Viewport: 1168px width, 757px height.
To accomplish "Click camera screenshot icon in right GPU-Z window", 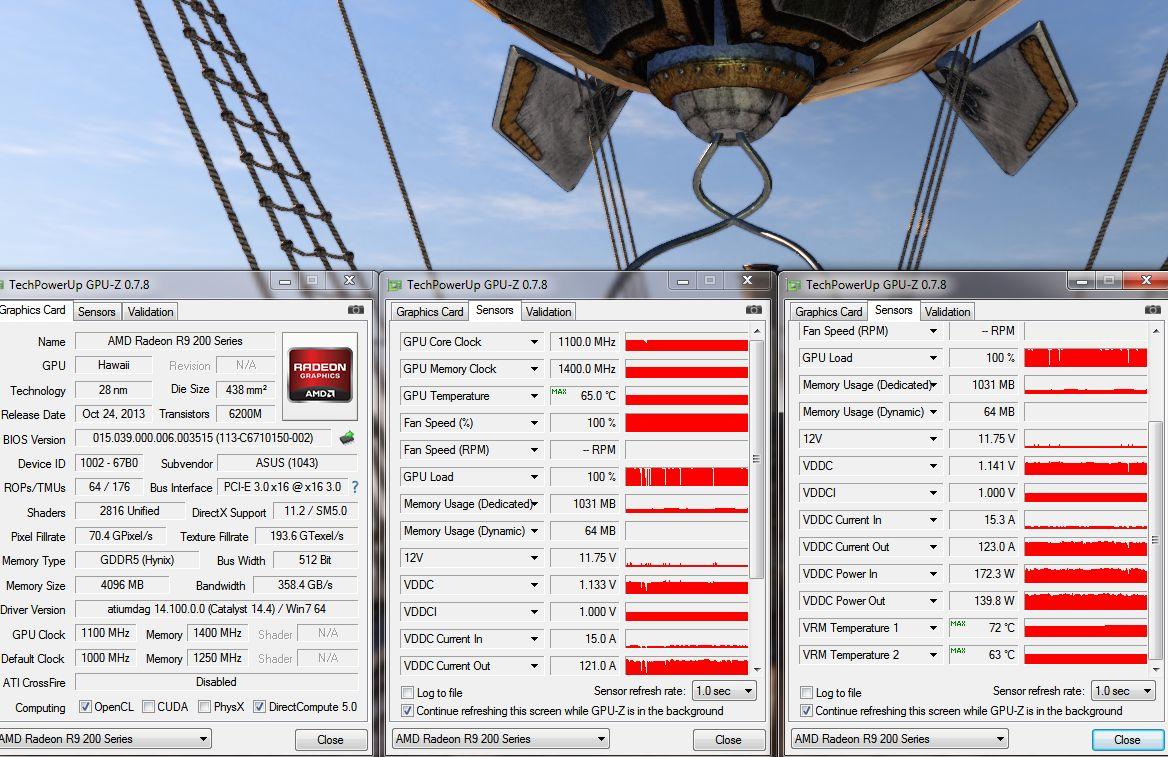I will (x=1153, y=309).
